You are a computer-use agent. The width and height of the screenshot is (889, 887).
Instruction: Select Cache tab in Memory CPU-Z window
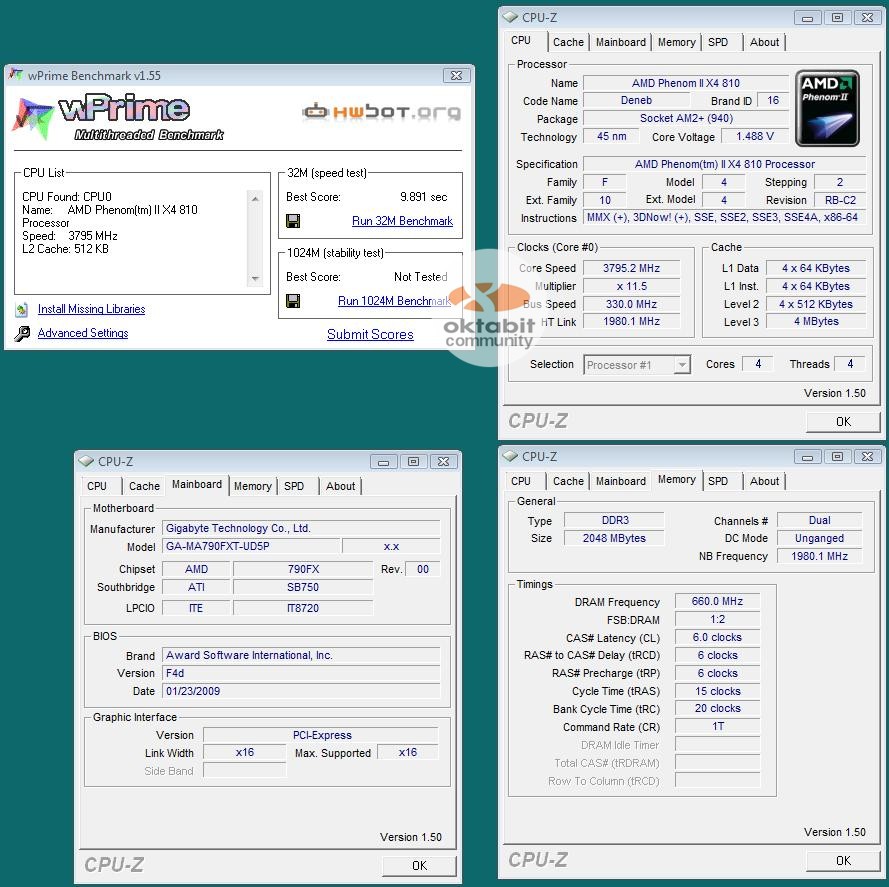568,481
